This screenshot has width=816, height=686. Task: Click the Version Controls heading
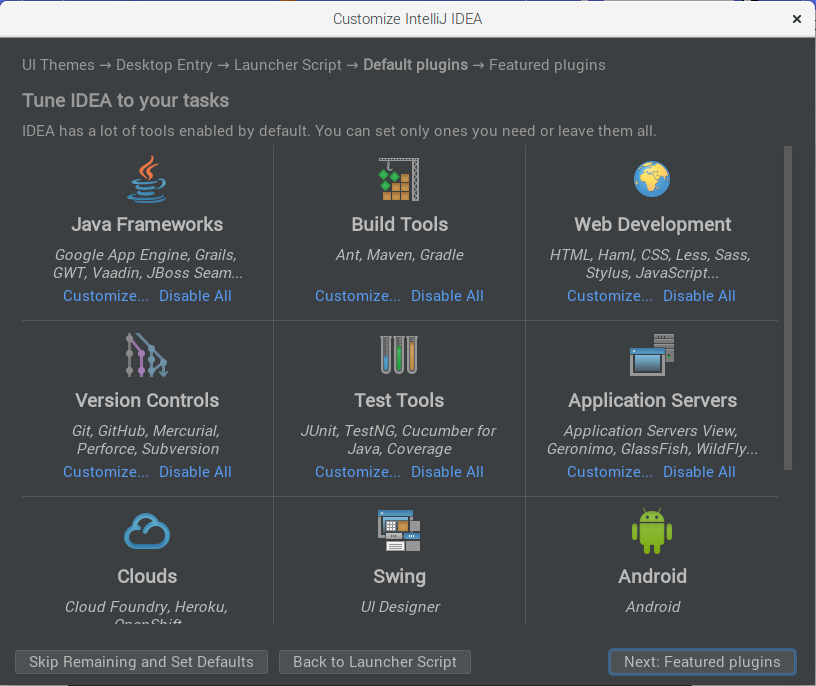147,400
